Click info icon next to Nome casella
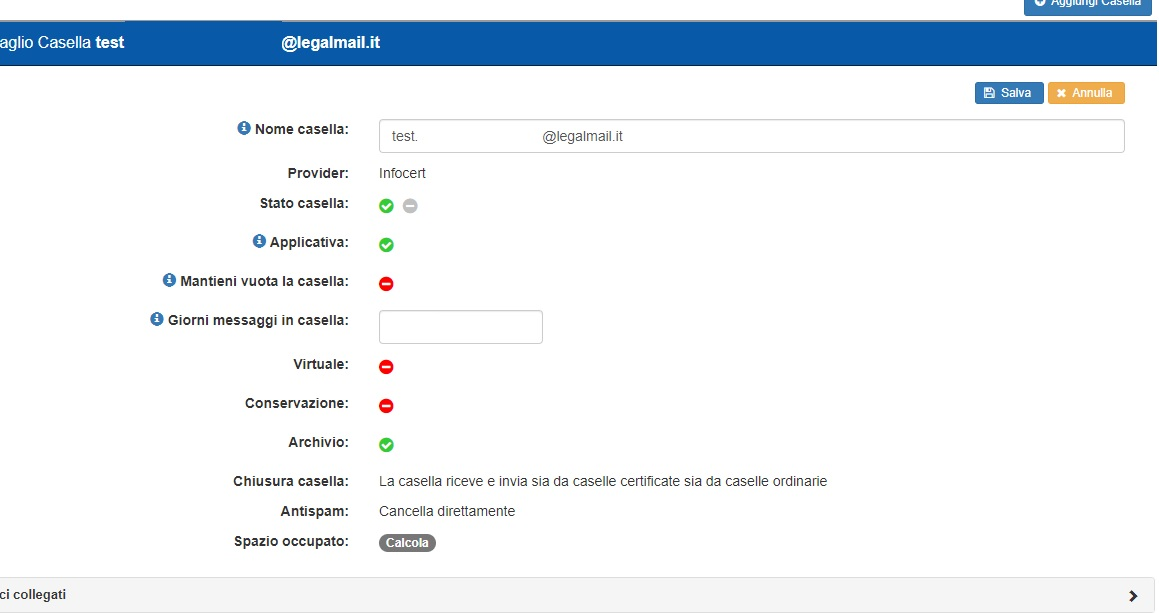The image size is (1159, 613). pyautogui.click(x=243, y=129)
